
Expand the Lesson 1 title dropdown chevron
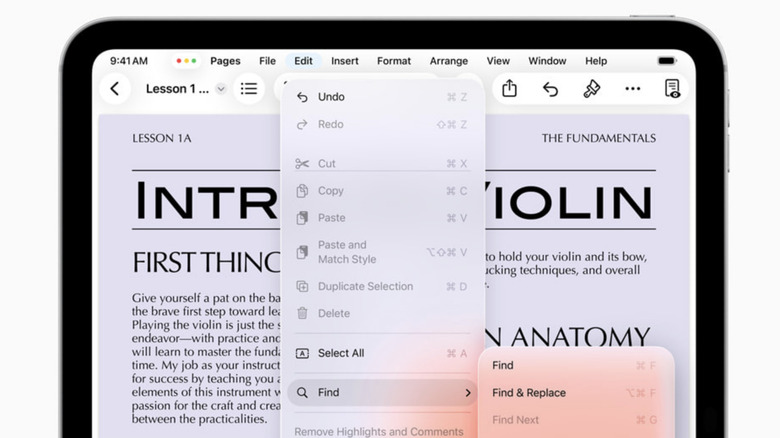coord(221,89)
